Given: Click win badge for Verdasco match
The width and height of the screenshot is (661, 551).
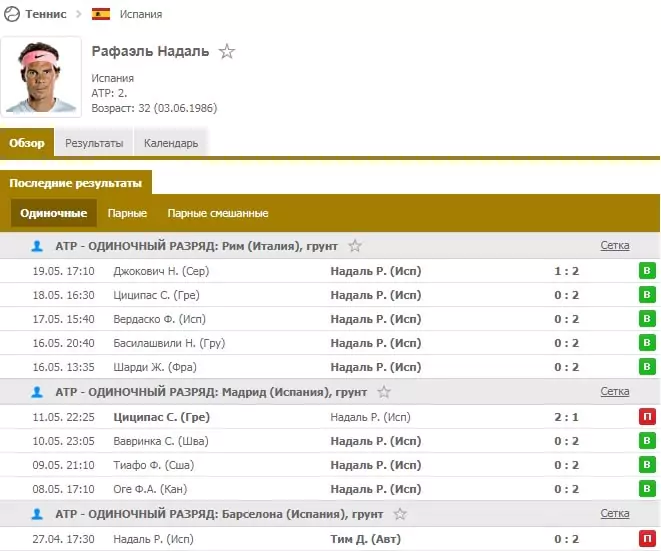Looking at the screenshot, I should click(x=647, y=319).
